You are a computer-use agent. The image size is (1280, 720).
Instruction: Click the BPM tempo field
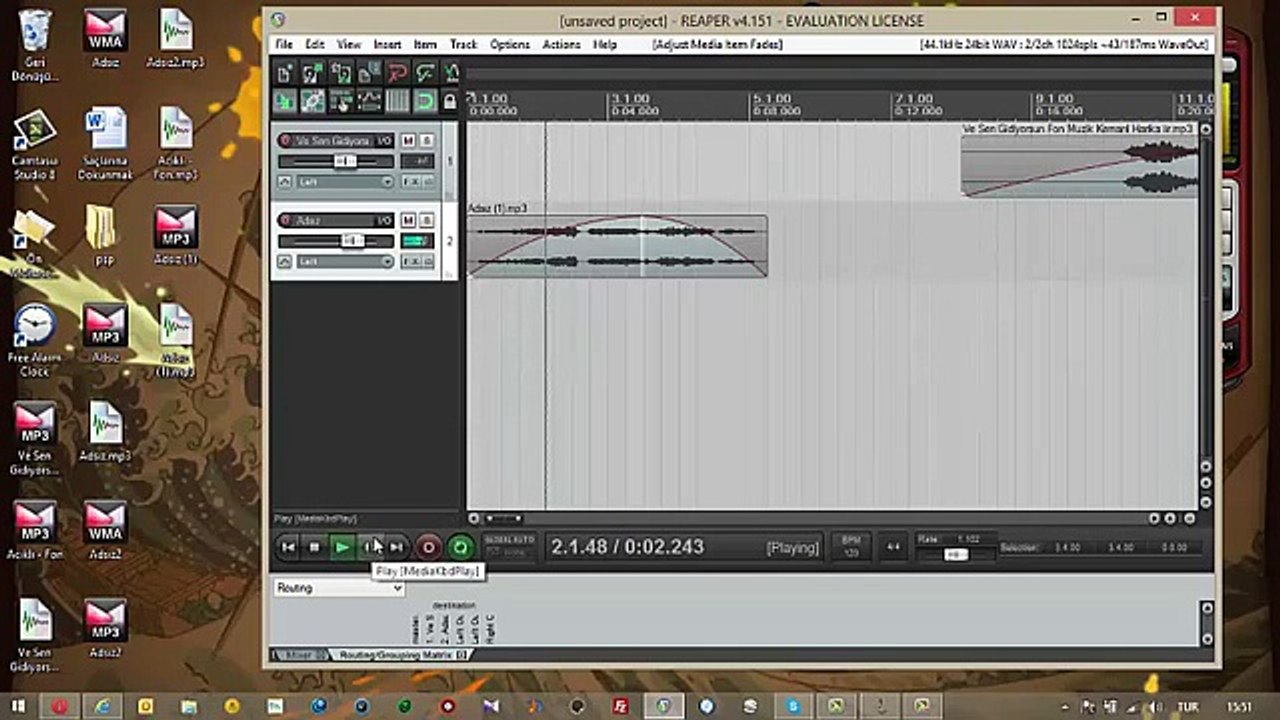(x=851, y=546)
